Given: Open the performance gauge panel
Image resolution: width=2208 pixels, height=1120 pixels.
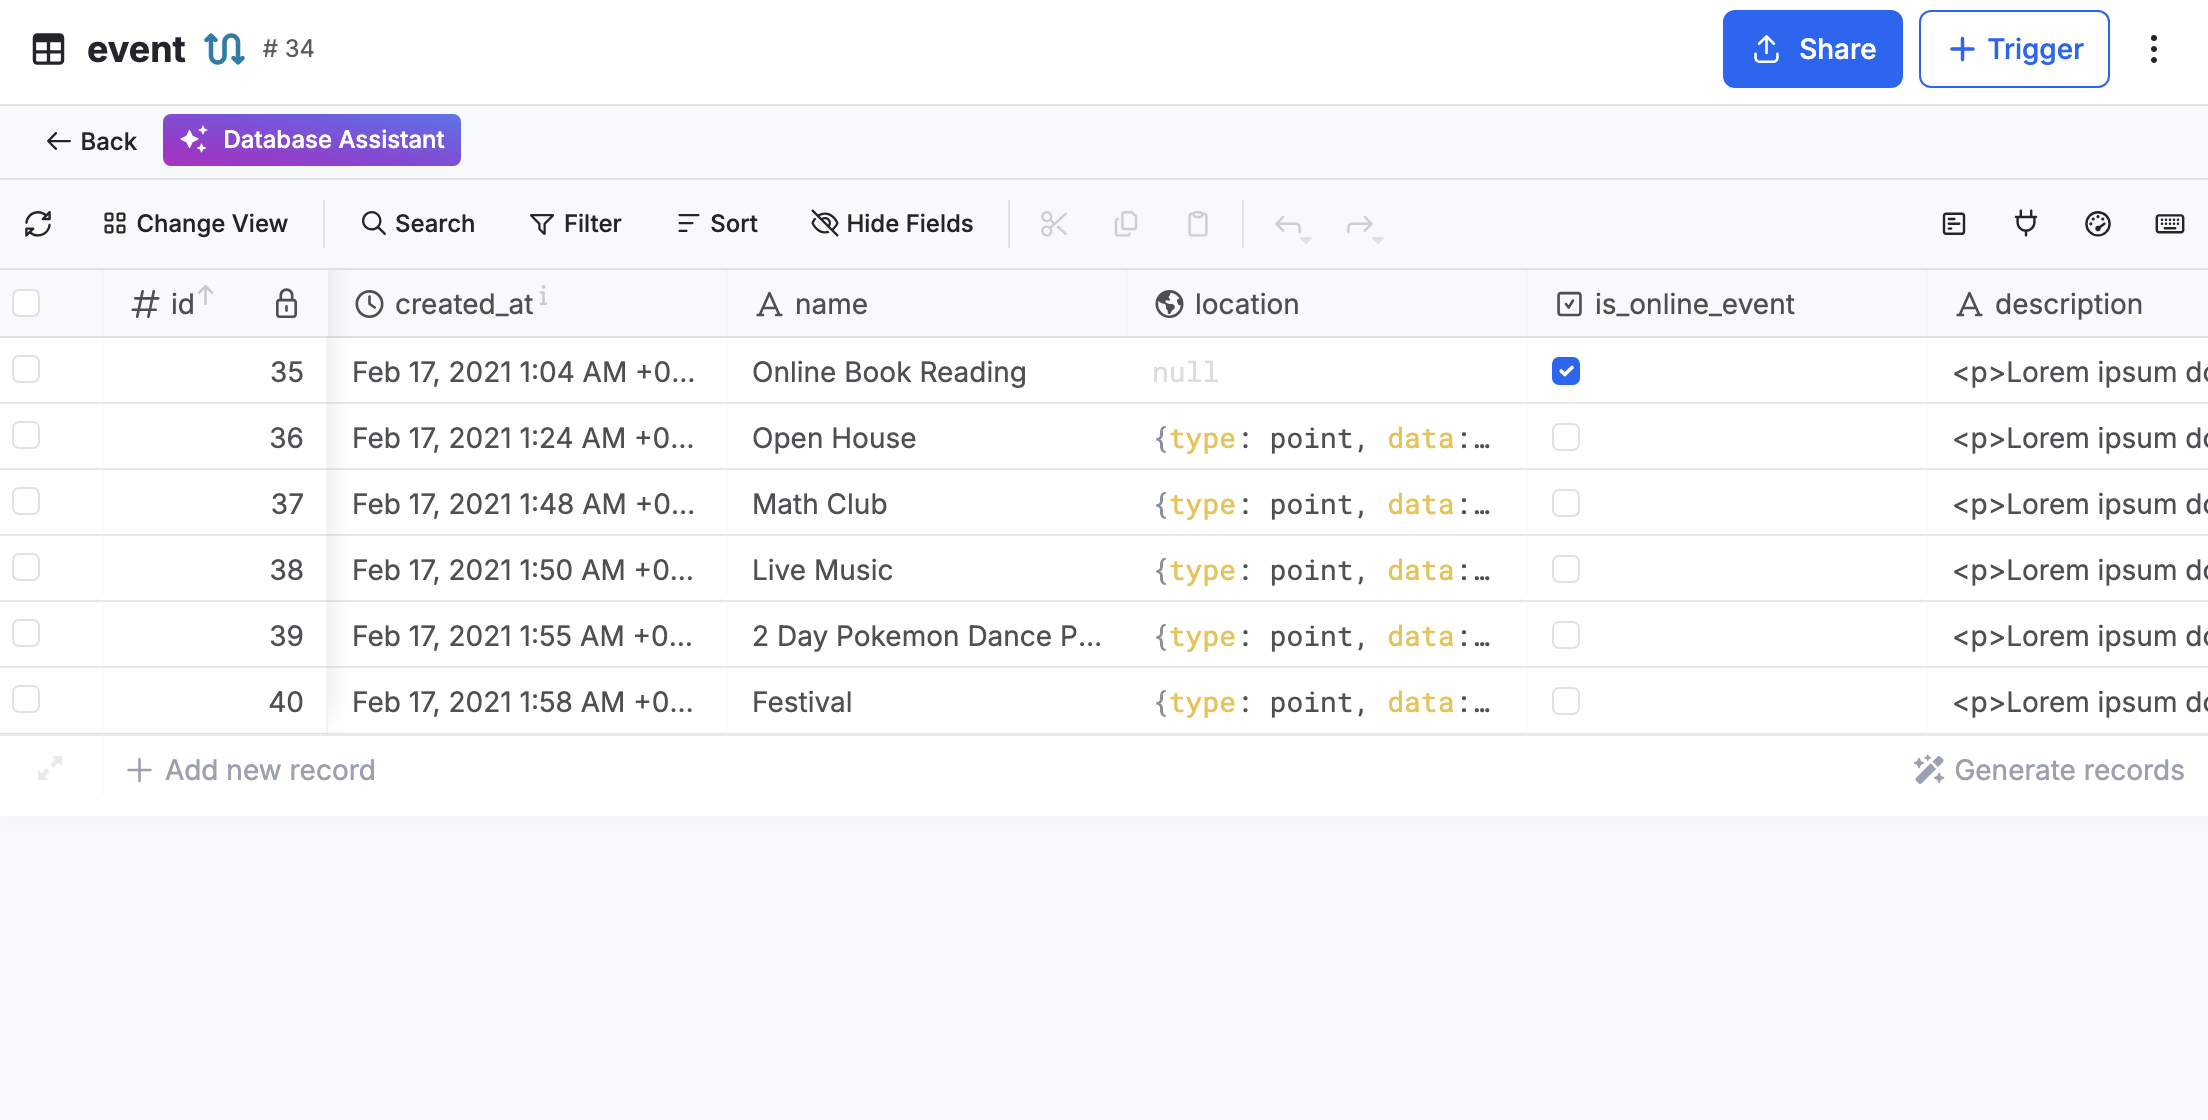Looking at the screenshot, I should point(2098,224).
